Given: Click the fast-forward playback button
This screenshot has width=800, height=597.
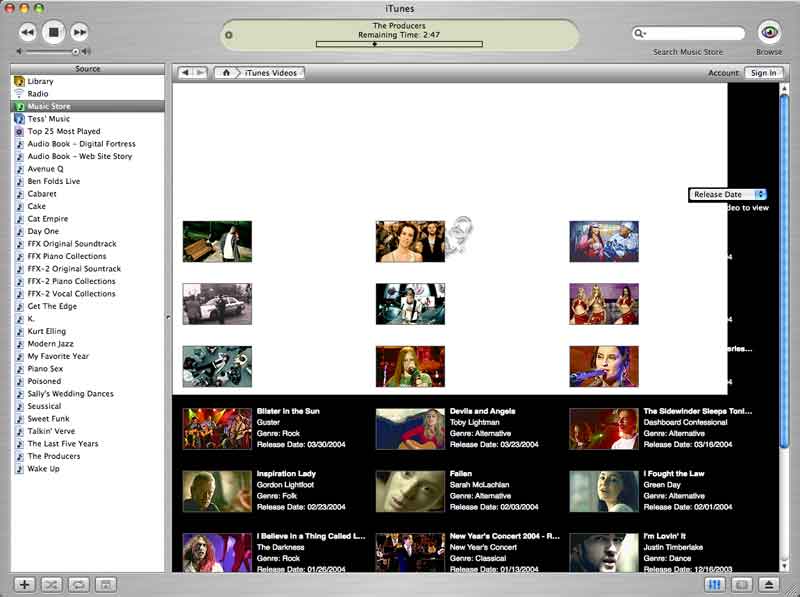Looking at the screenshot, I should coord(80,33).
